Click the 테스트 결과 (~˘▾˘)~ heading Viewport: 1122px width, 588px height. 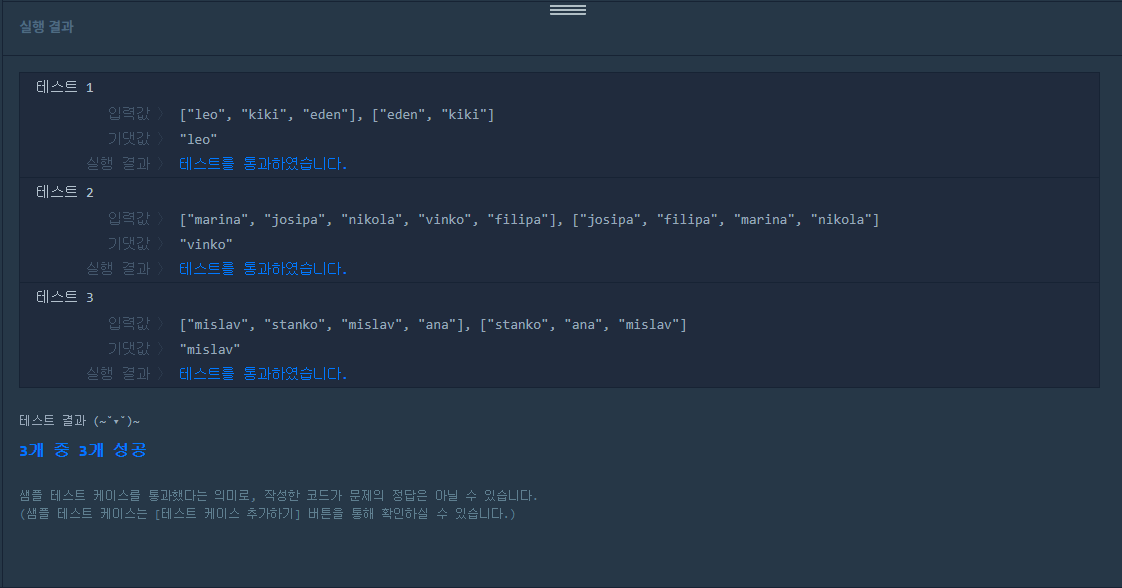pos(79,421)
